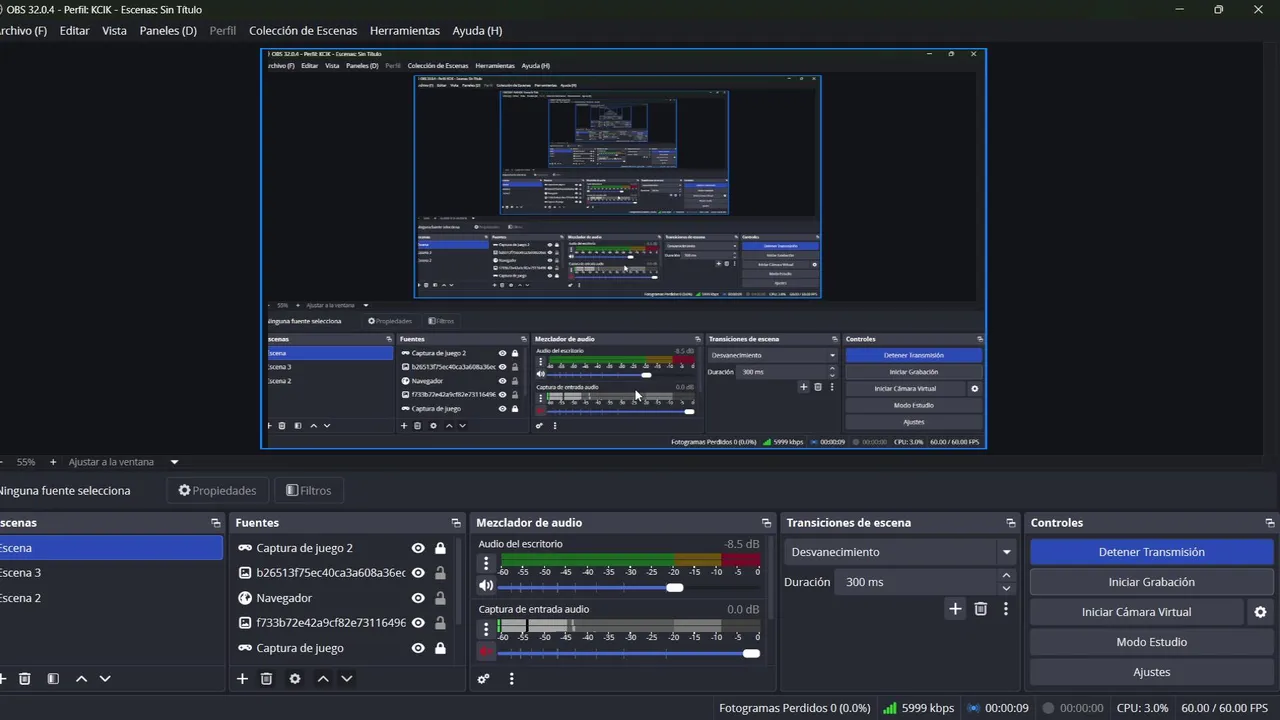This screenshot has height=720, width=1280.
Task: Open Colección de Escenas menu
Action: point(303,31)
